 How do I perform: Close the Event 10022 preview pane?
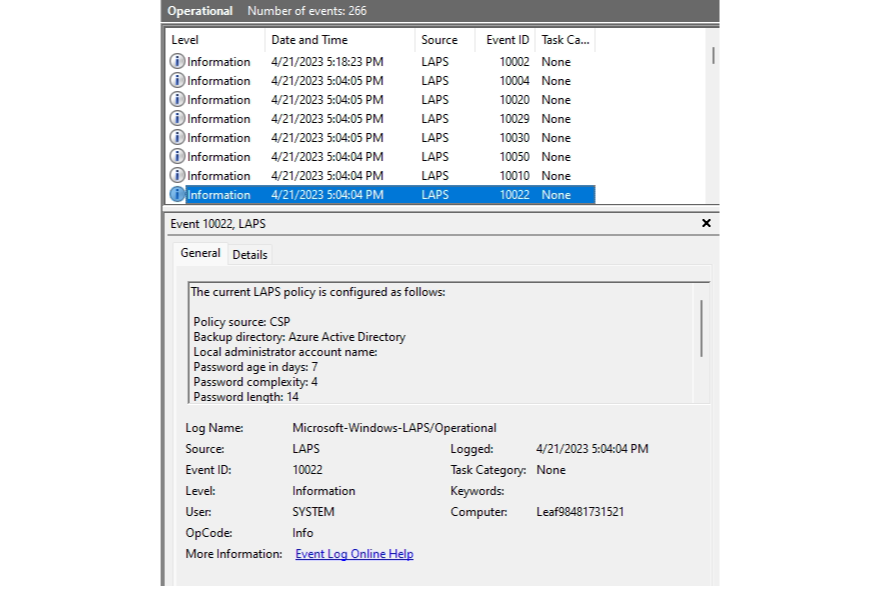pos(706,223)
